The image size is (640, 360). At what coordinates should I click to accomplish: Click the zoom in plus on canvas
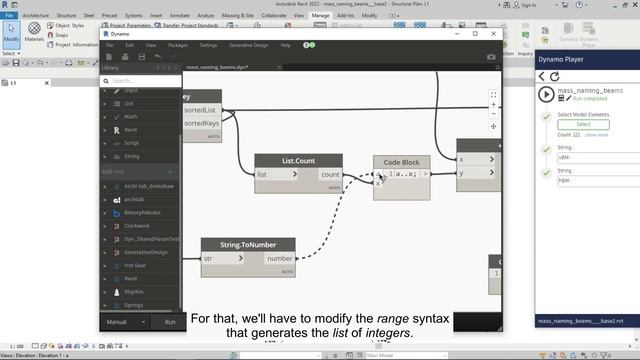[493, 104]
